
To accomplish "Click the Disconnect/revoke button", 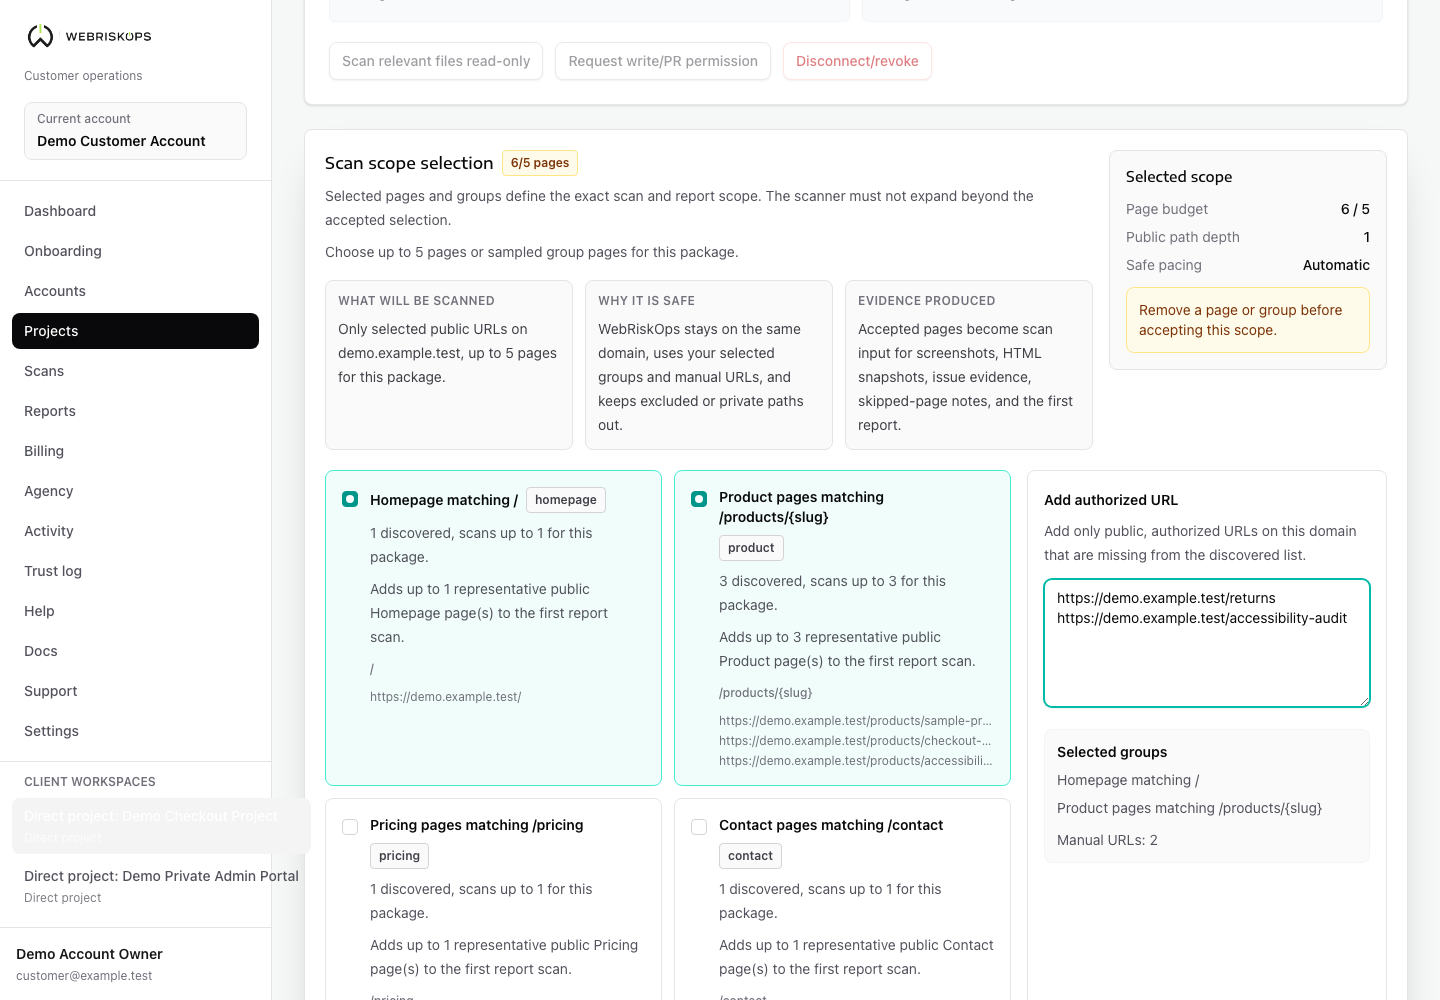I will [857, 61].
